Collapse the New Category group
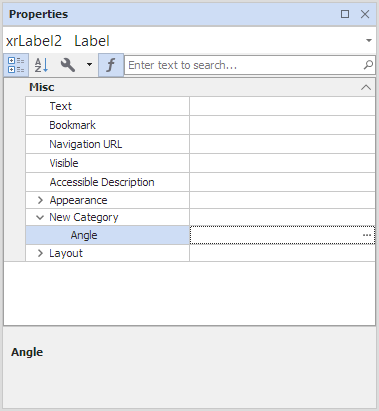379x411 pixels. tap(40, 217)
